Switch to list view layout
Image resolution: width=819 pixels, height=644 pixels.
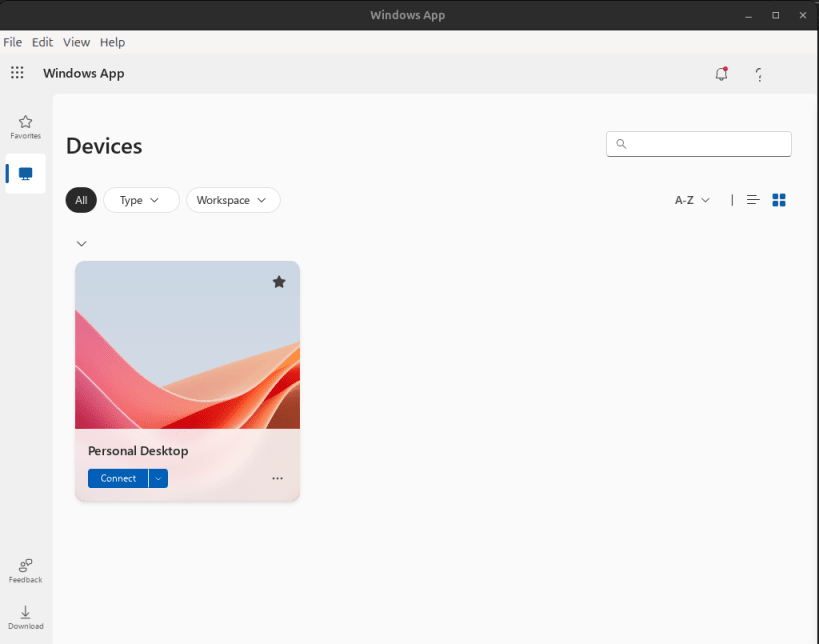pos(753,200)
